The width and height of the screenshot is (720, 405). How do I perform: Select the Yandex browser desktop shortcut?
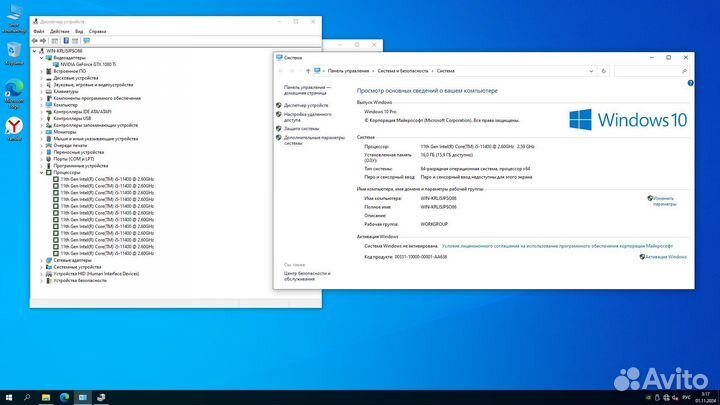(x=14, y=129)
